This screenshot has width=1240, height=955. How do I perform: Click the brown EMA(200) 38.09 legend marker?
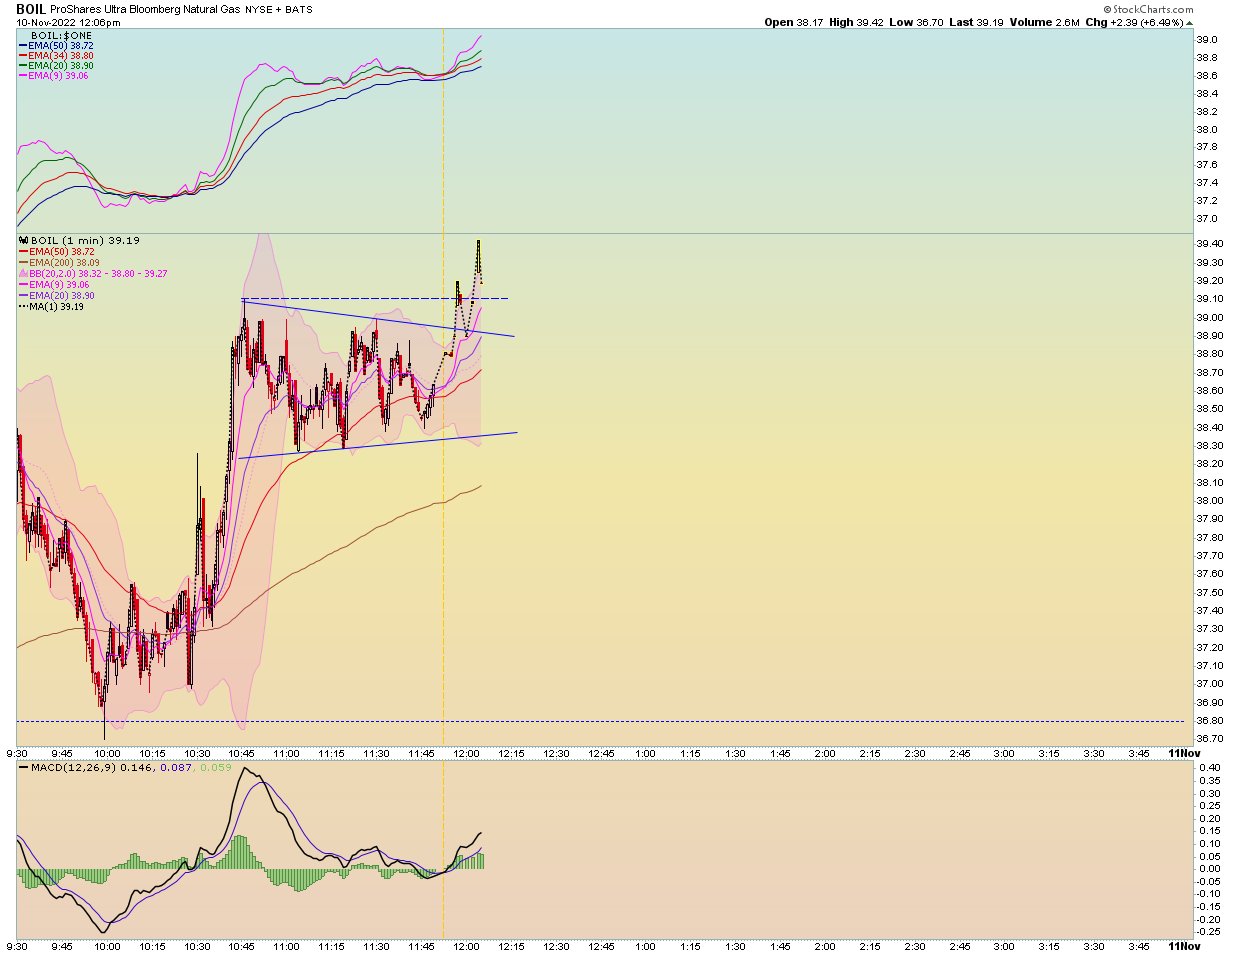tap(24, 263)
